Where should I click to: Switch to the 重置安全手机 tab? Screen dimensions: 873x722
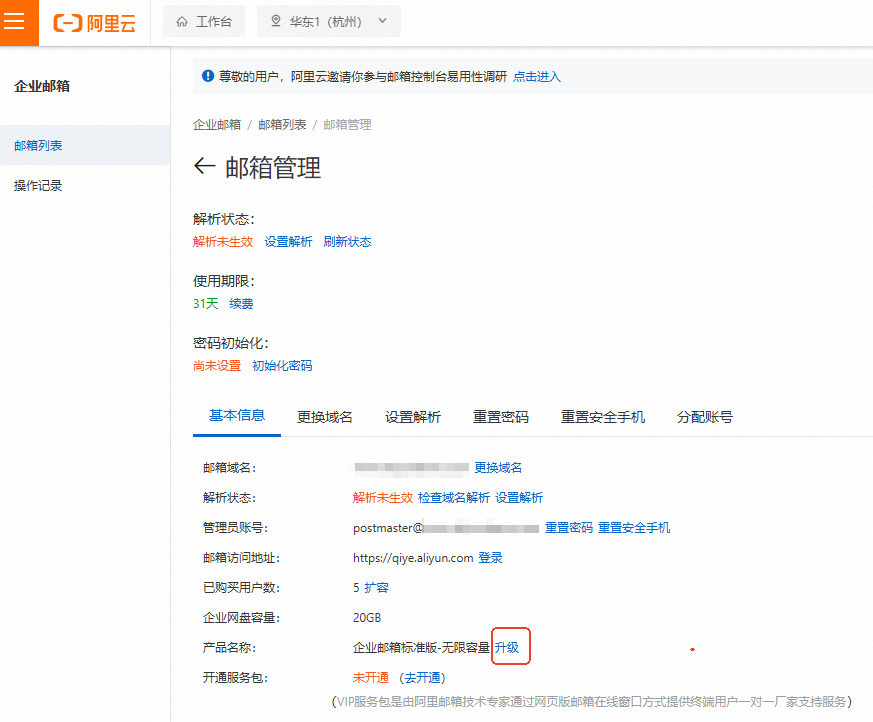coord(603,417)
